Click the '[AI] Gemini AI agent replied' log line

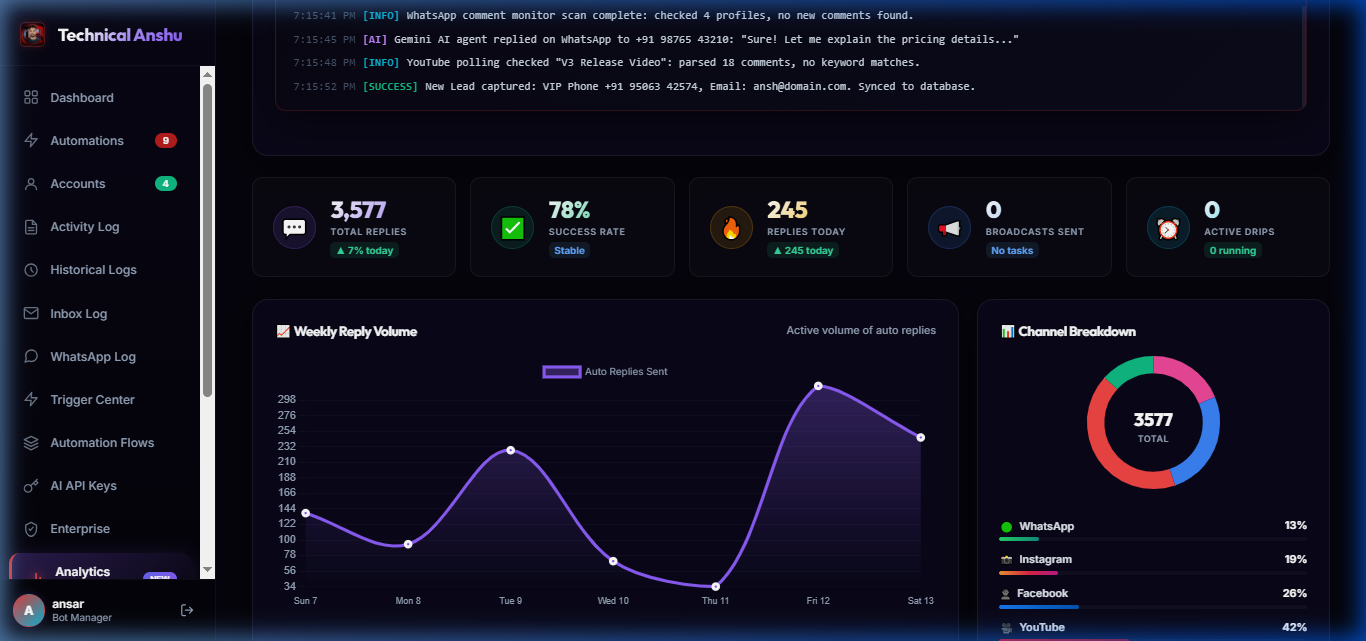pyautogui.click(x=656, y=40)
